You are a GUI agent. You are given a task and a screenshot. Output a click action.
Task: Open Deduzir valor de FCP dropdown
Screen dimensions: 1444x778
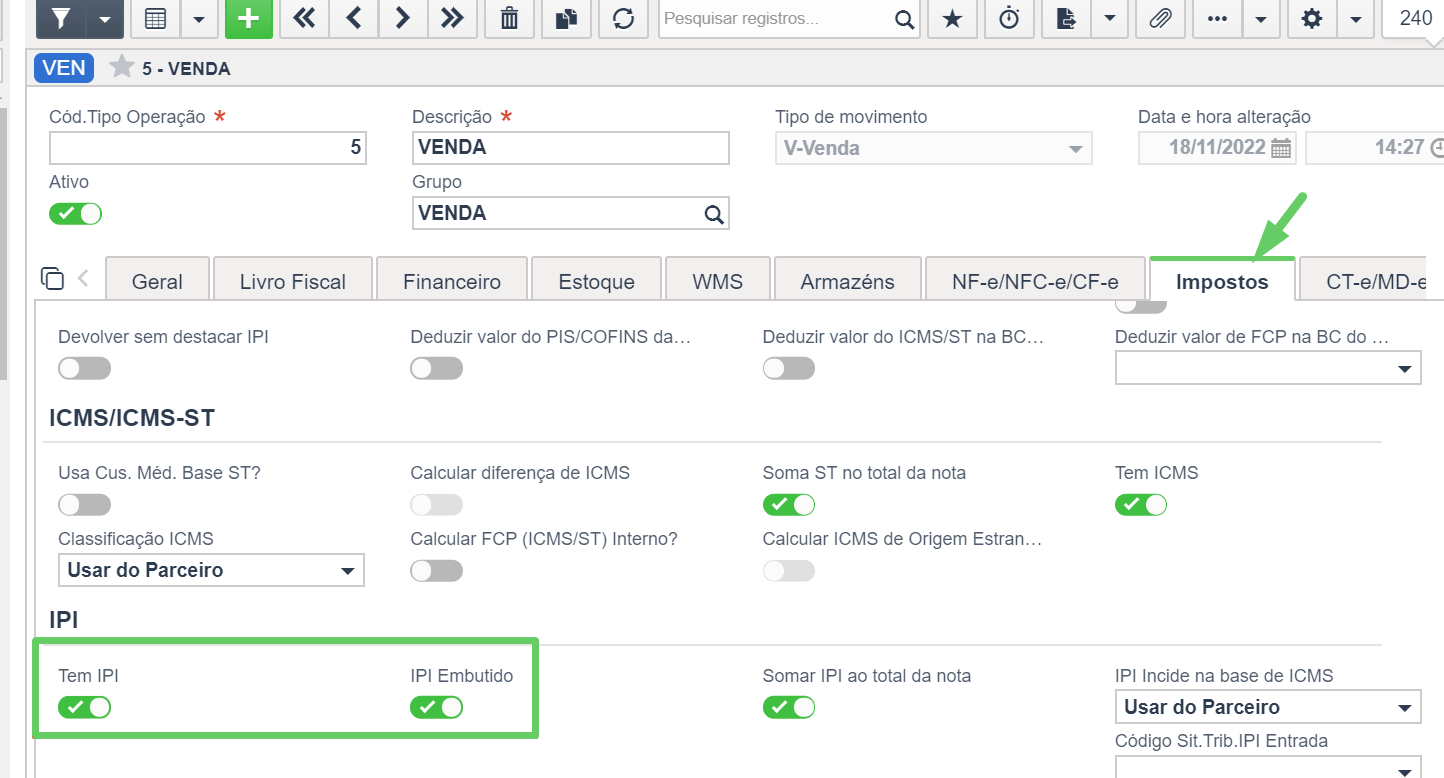pyautogui.click(x=1268, y=368)
